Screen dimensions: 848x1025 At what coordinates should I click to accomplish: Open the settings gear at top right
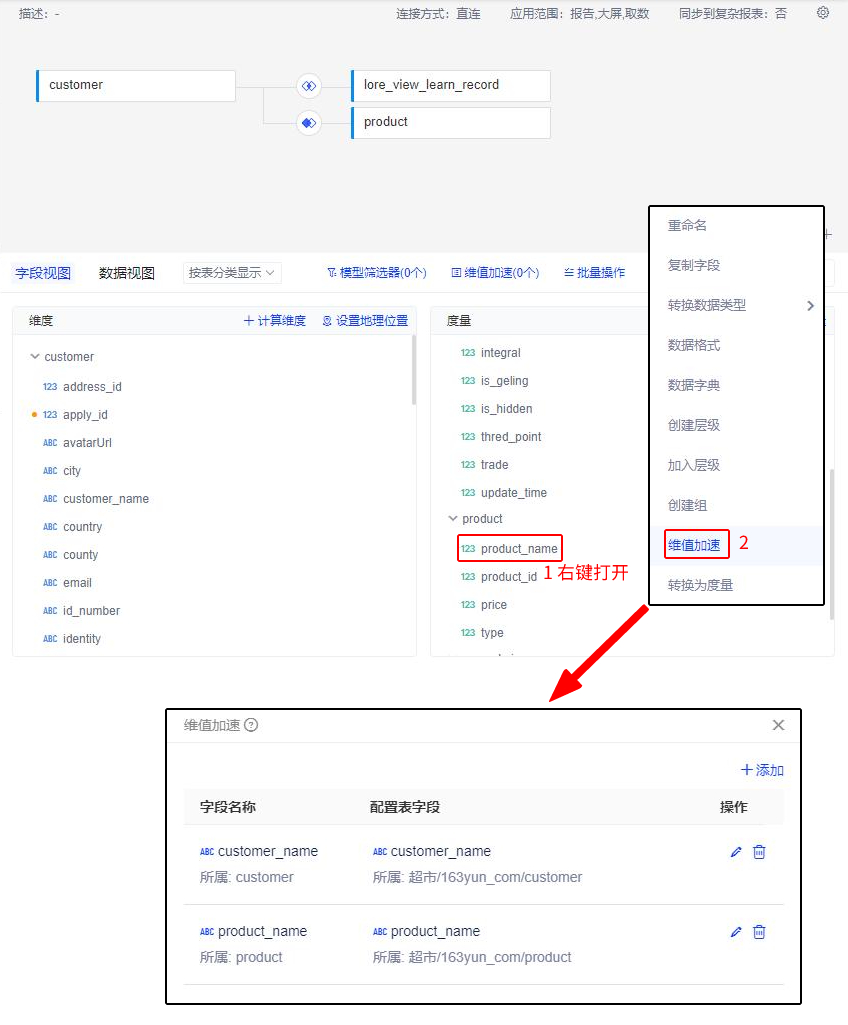[822, 14]
